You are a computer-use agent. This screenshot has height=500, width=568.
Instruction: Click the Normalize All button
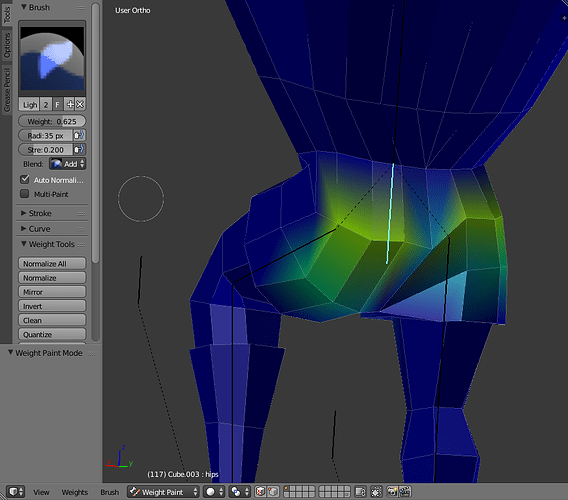(x=52, y=263)
